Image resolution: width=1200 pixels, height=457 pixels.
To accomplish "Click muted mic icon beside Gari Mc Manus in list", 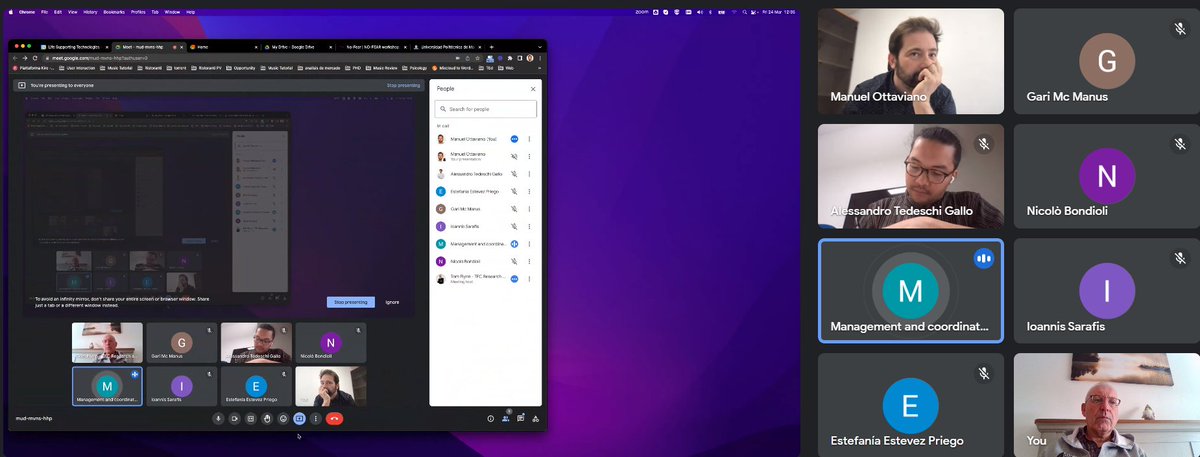I will pos(514,209).
